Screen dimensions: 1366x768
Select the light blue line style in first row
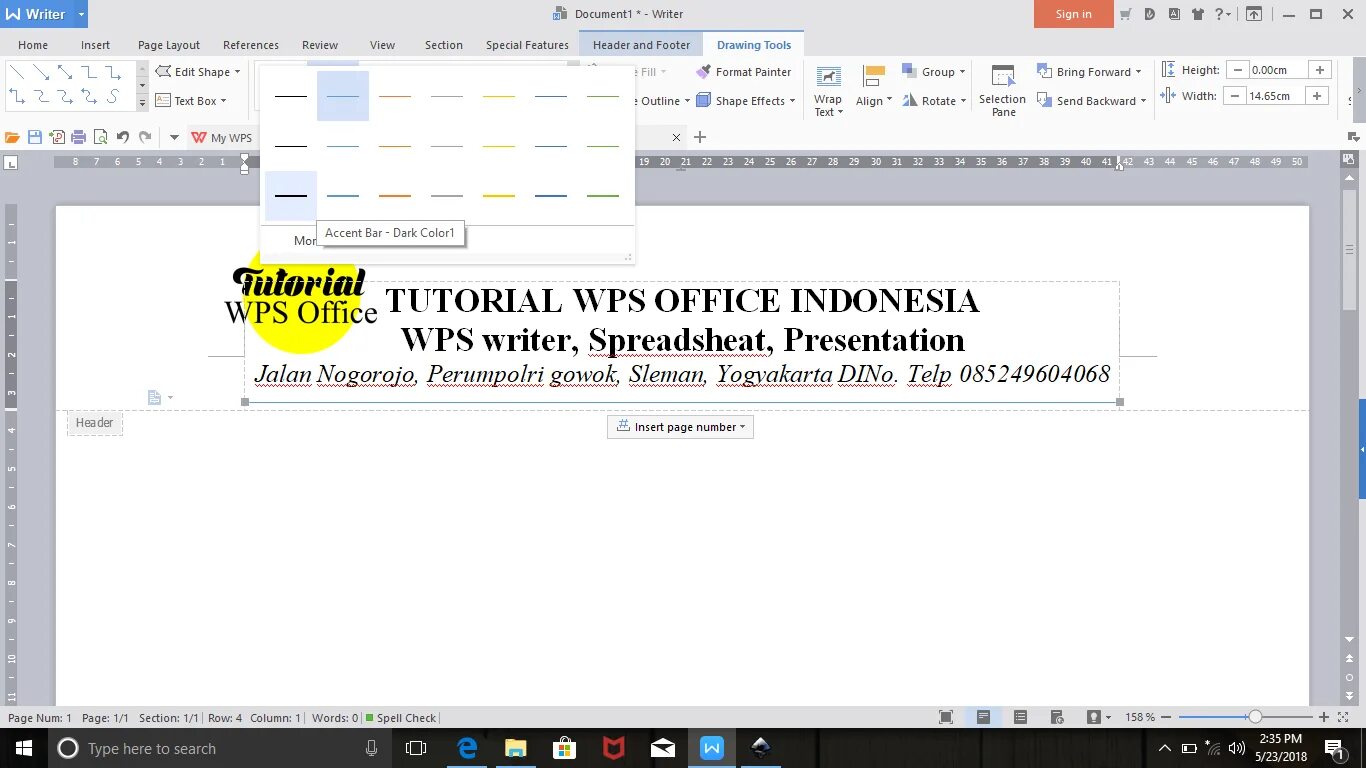tap(343, 96)
